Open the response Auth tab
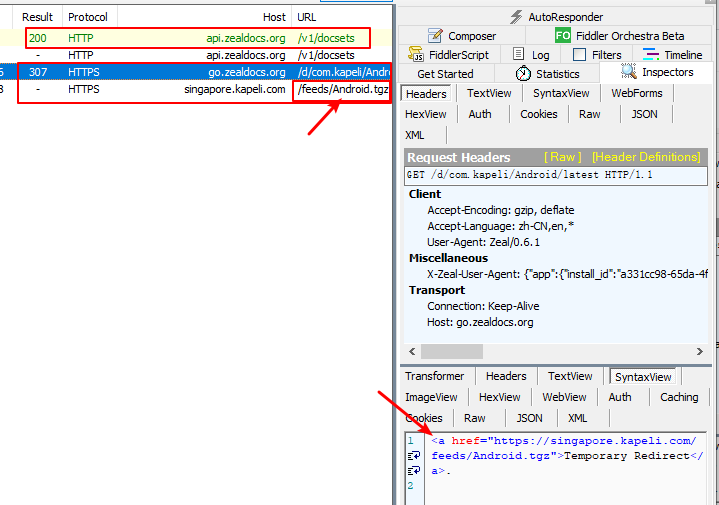Screen dimensions: 719x505 620,397
